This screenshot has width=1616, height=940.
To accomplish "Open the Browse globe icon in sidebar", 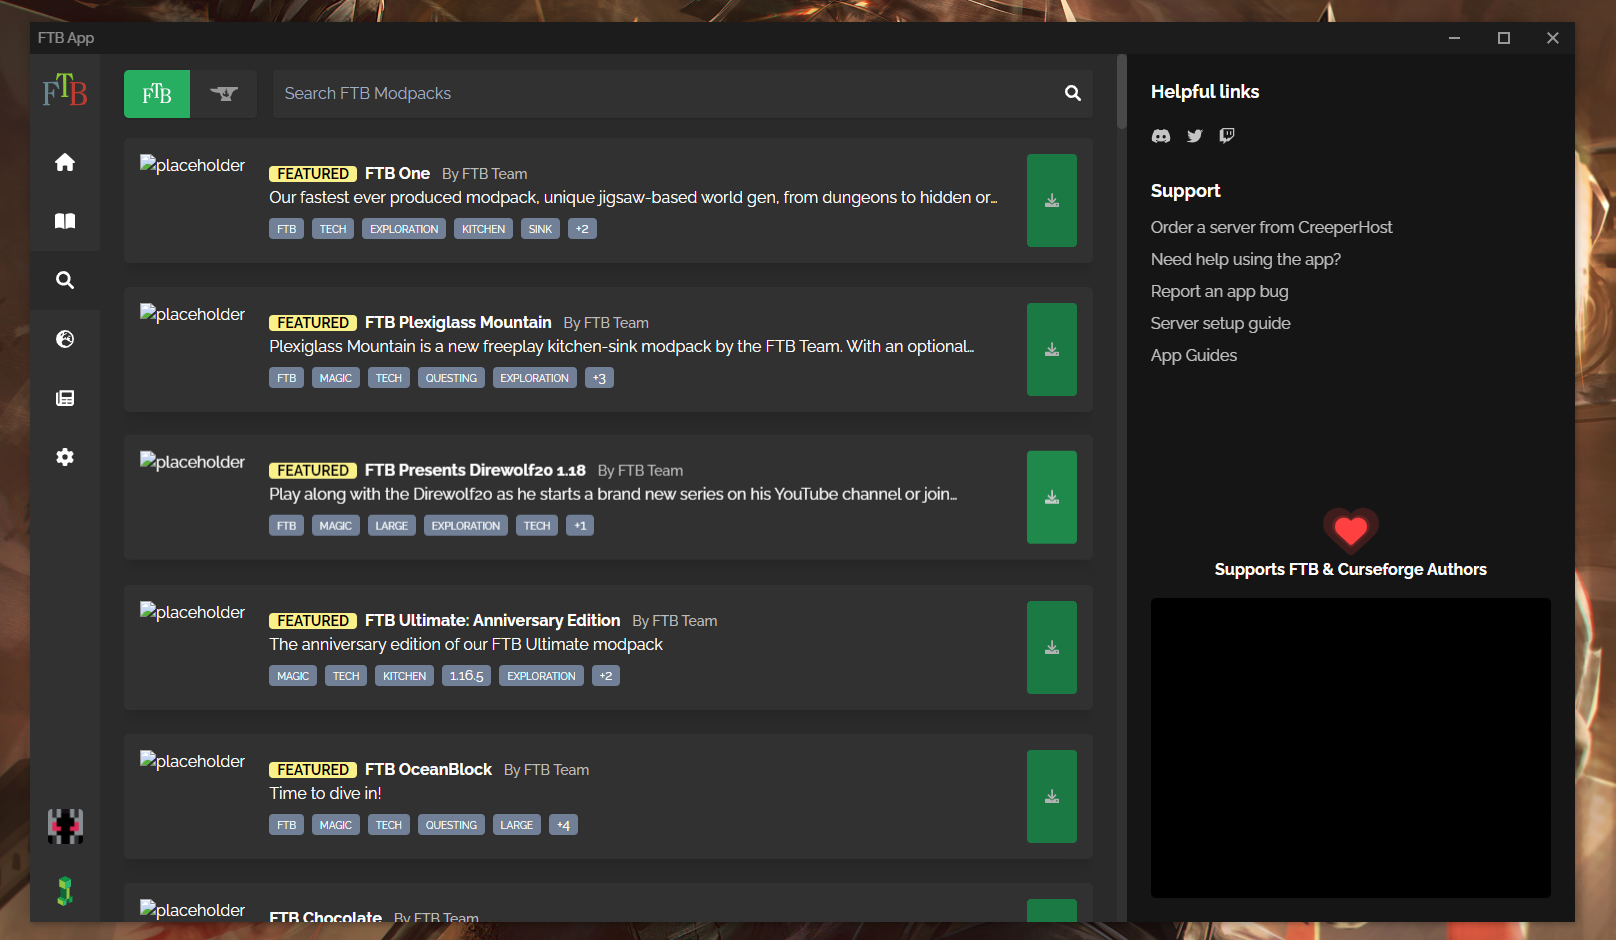I will point(65,339).
